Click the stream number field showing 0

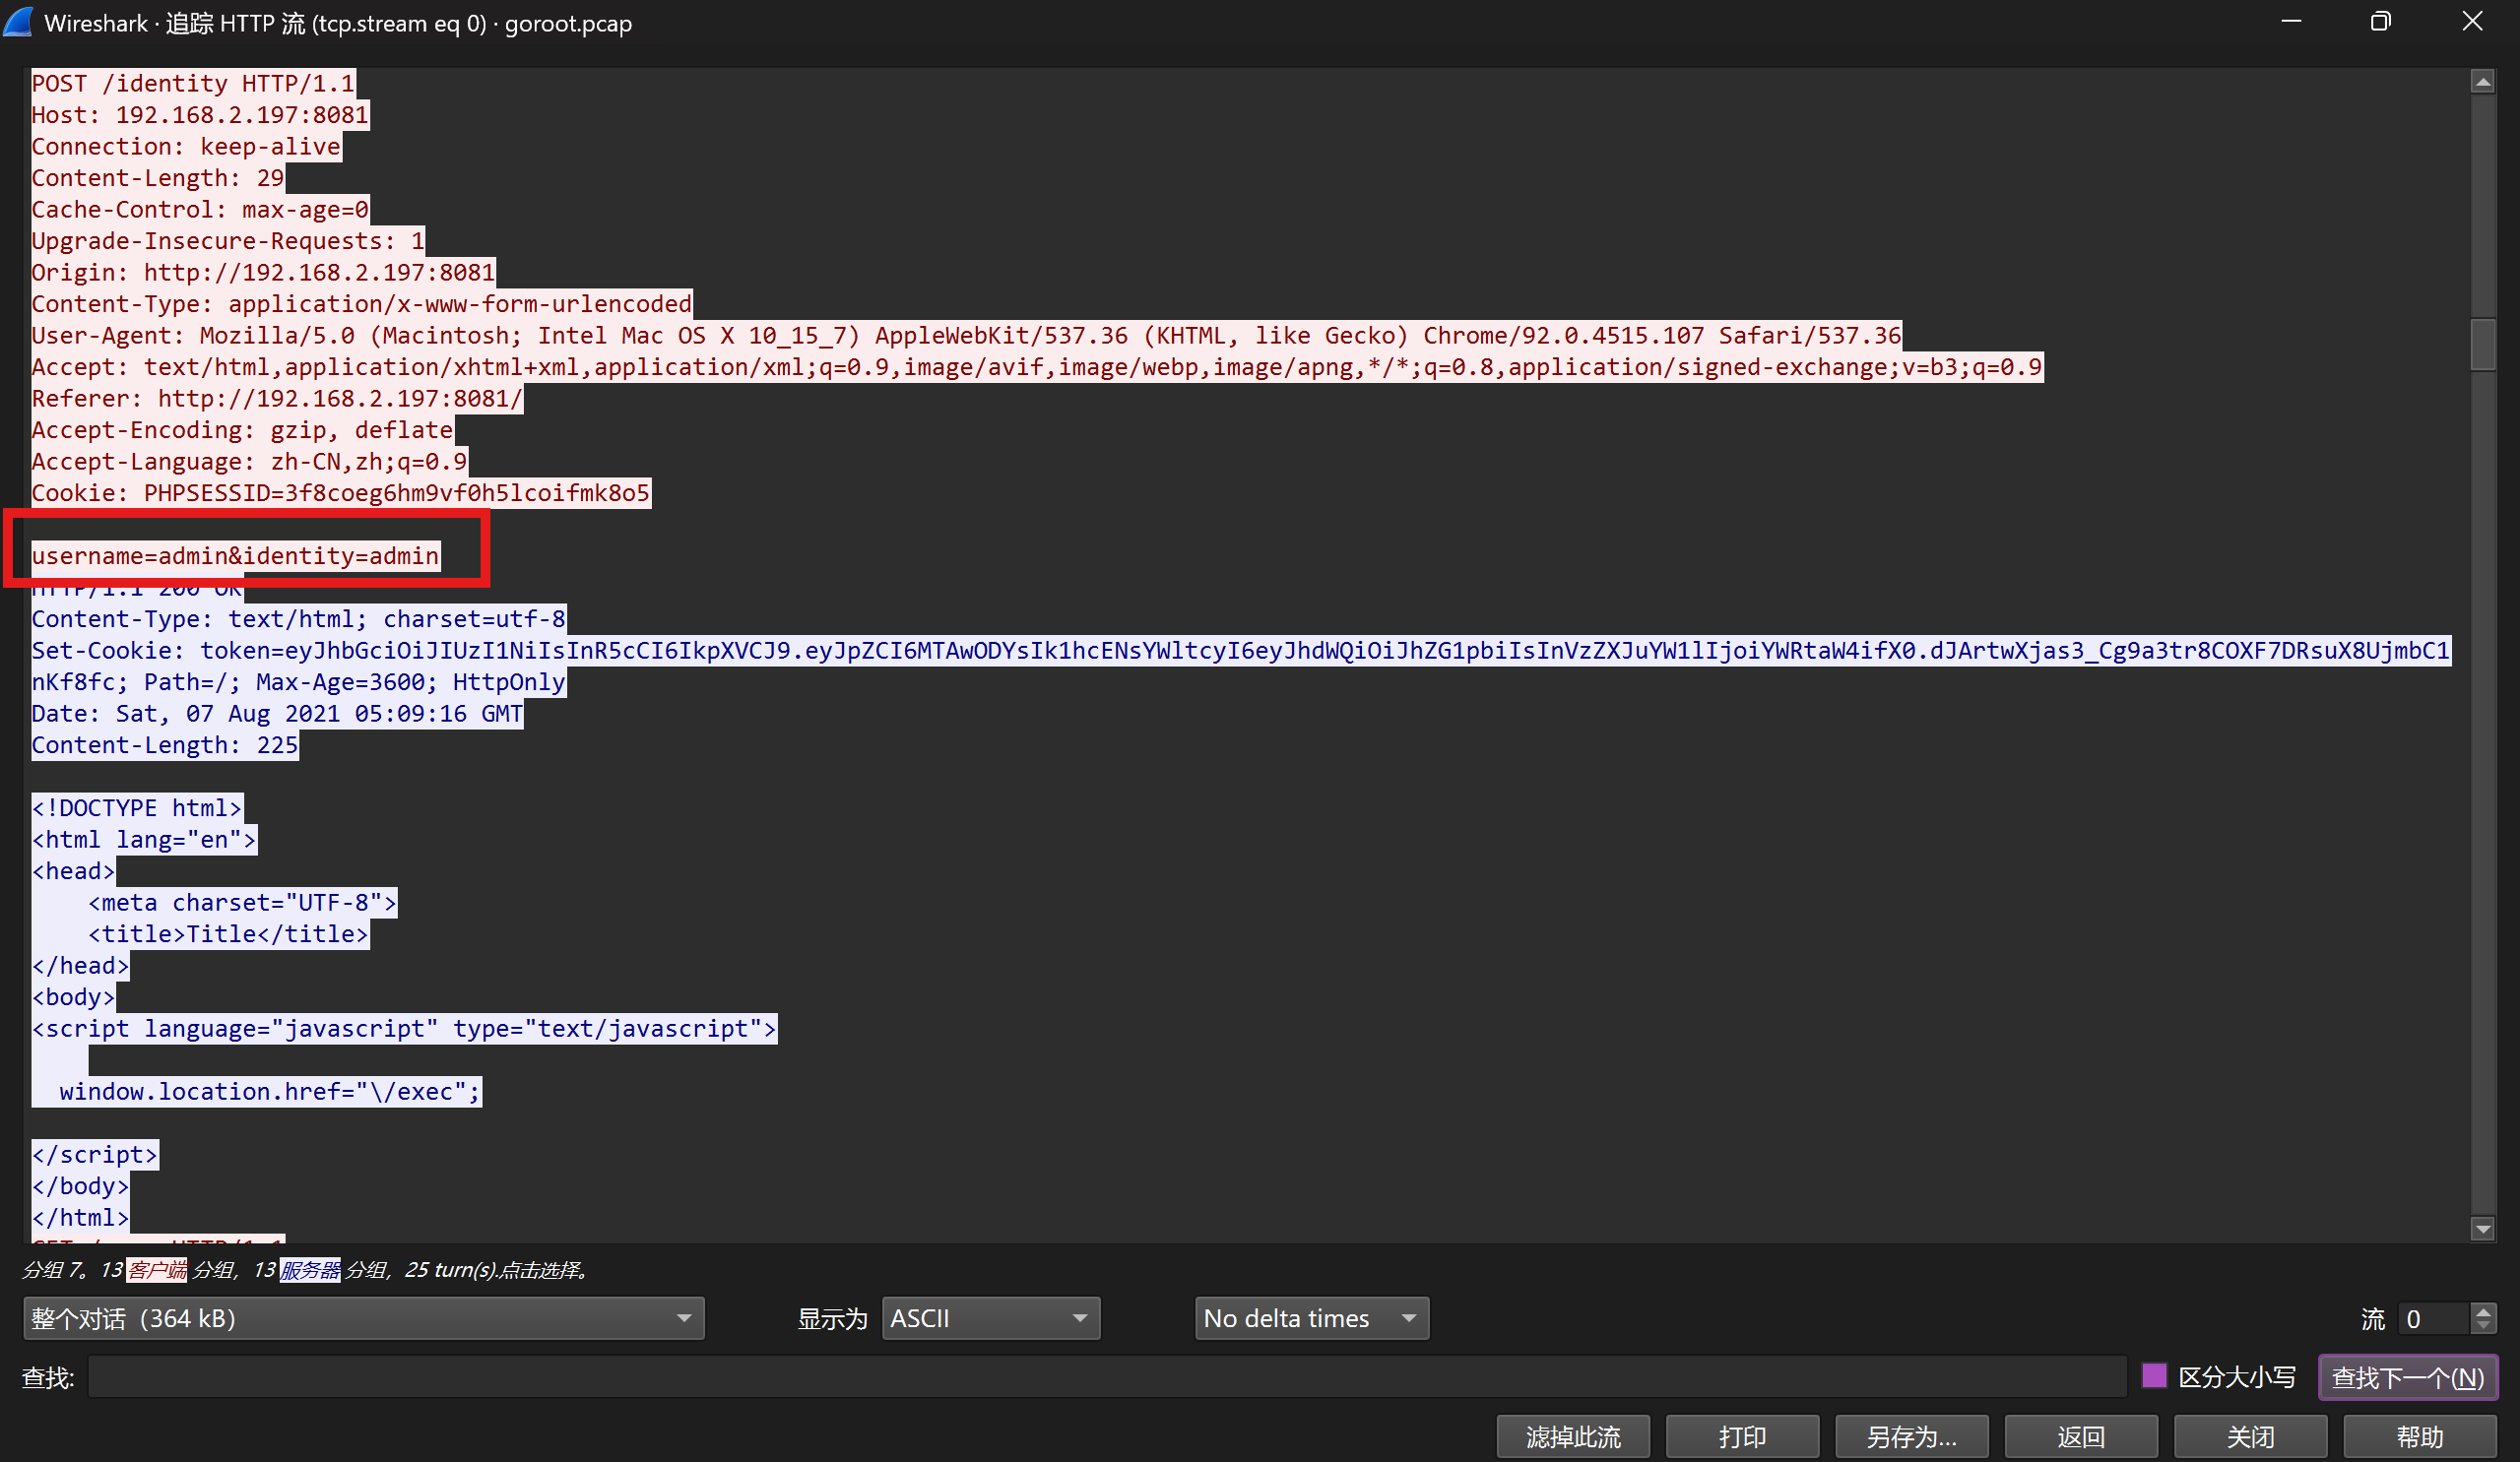pos(2434,1318)
